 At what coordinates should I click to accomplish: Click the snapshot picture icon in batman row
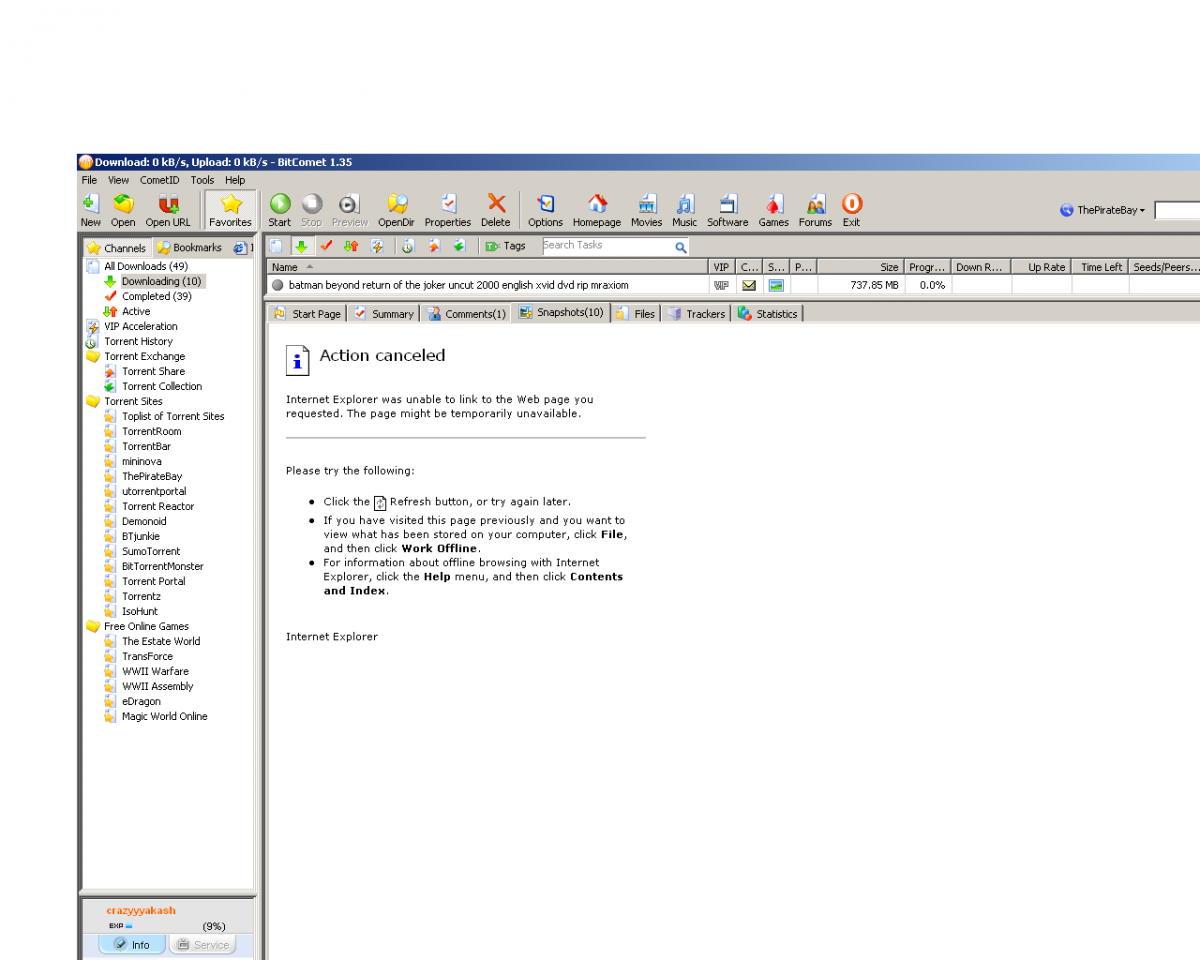click(x=776, y=285)
